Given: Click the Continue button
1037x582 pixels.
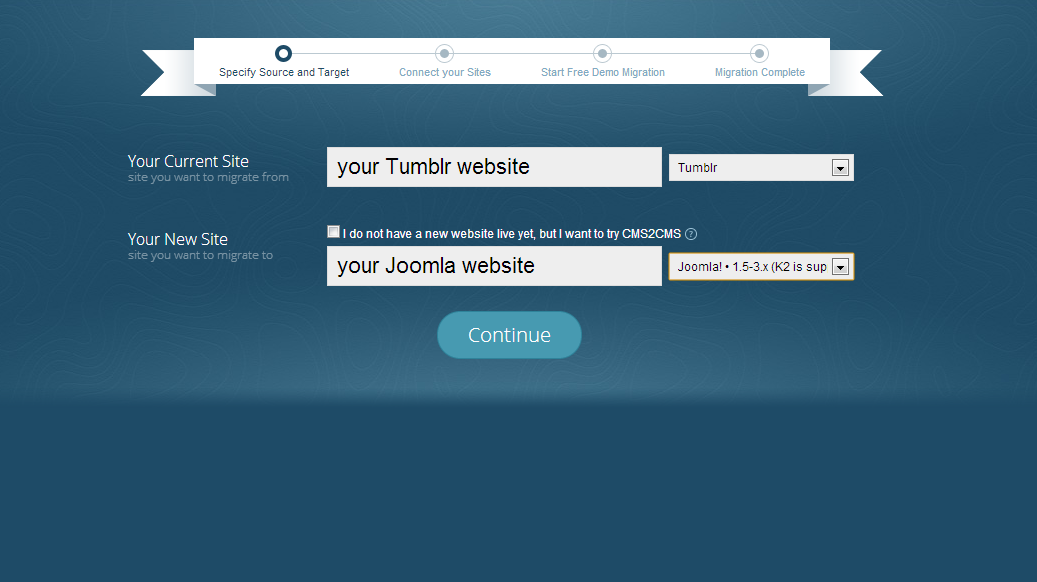Looking at the screenshot, I should coord(509,335).
